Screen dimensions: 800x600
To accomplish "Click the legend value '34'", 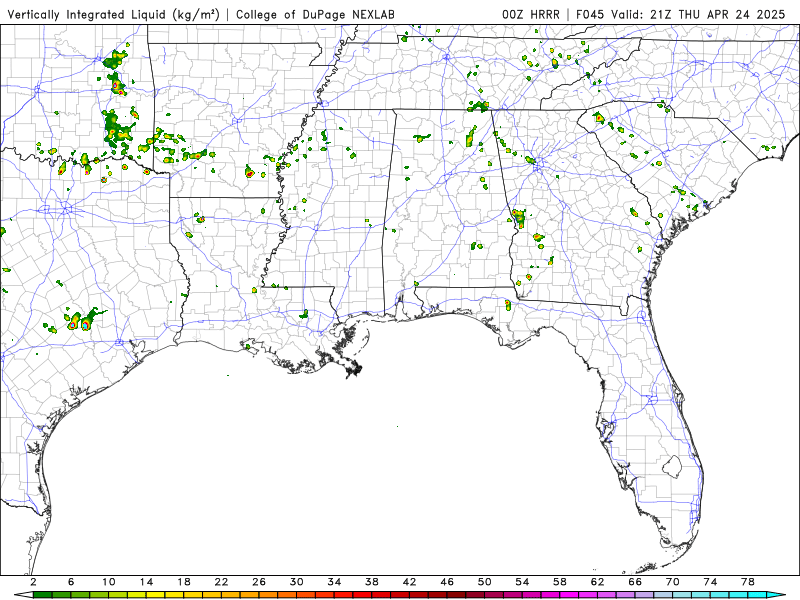I will point(334,582).
